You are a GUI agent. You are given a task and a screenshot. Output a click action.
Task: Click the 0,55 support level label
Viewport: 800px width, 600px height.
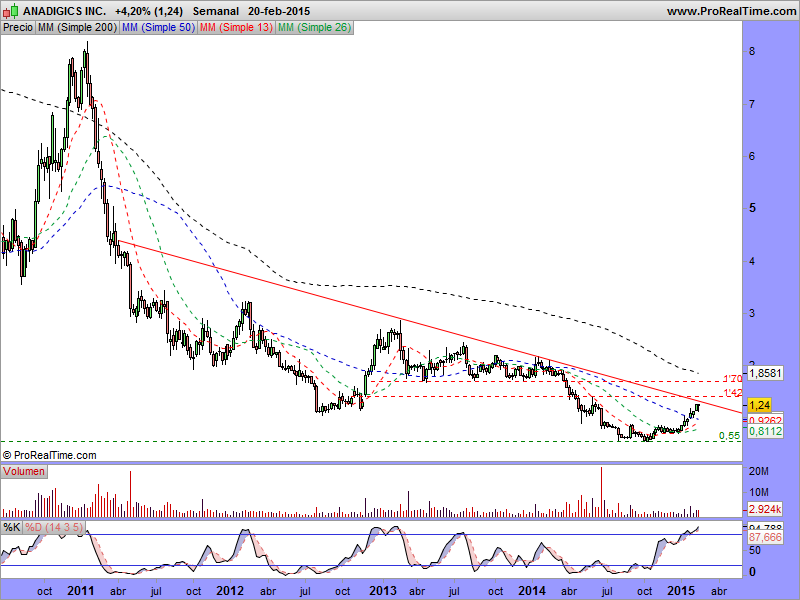click(729, 436)
